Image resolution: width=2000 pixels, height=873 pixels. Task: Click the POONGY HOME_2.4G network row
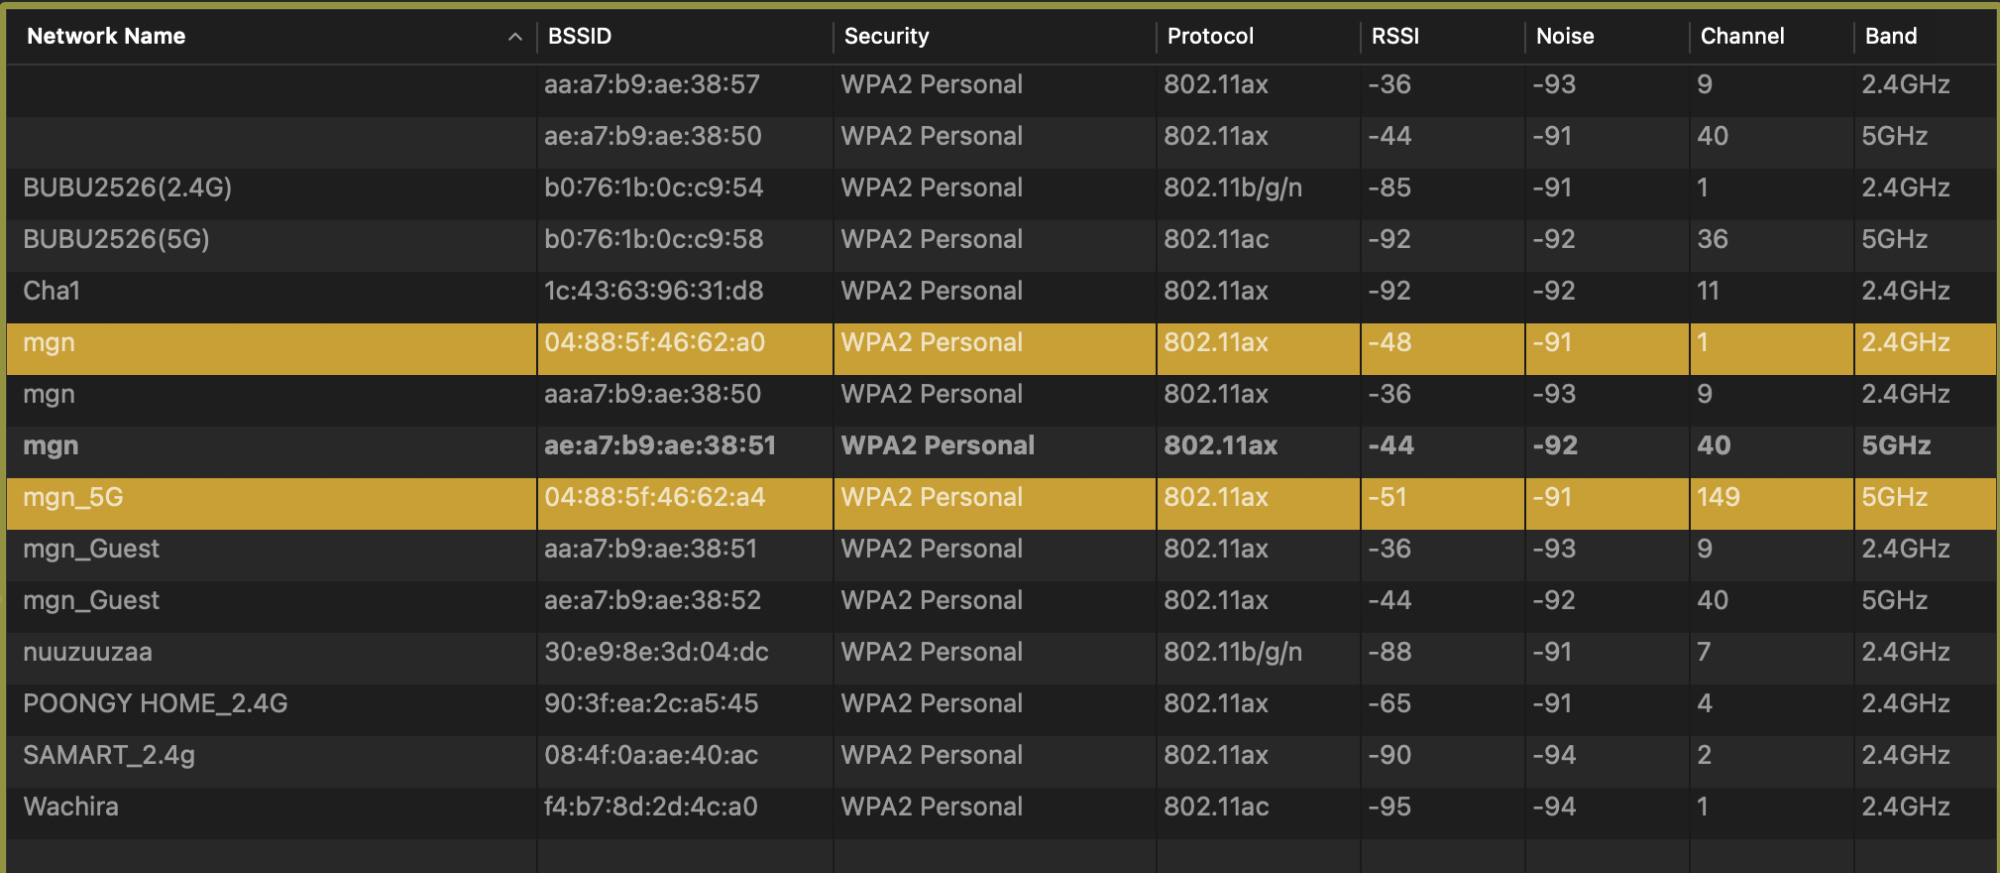[155, 704]
